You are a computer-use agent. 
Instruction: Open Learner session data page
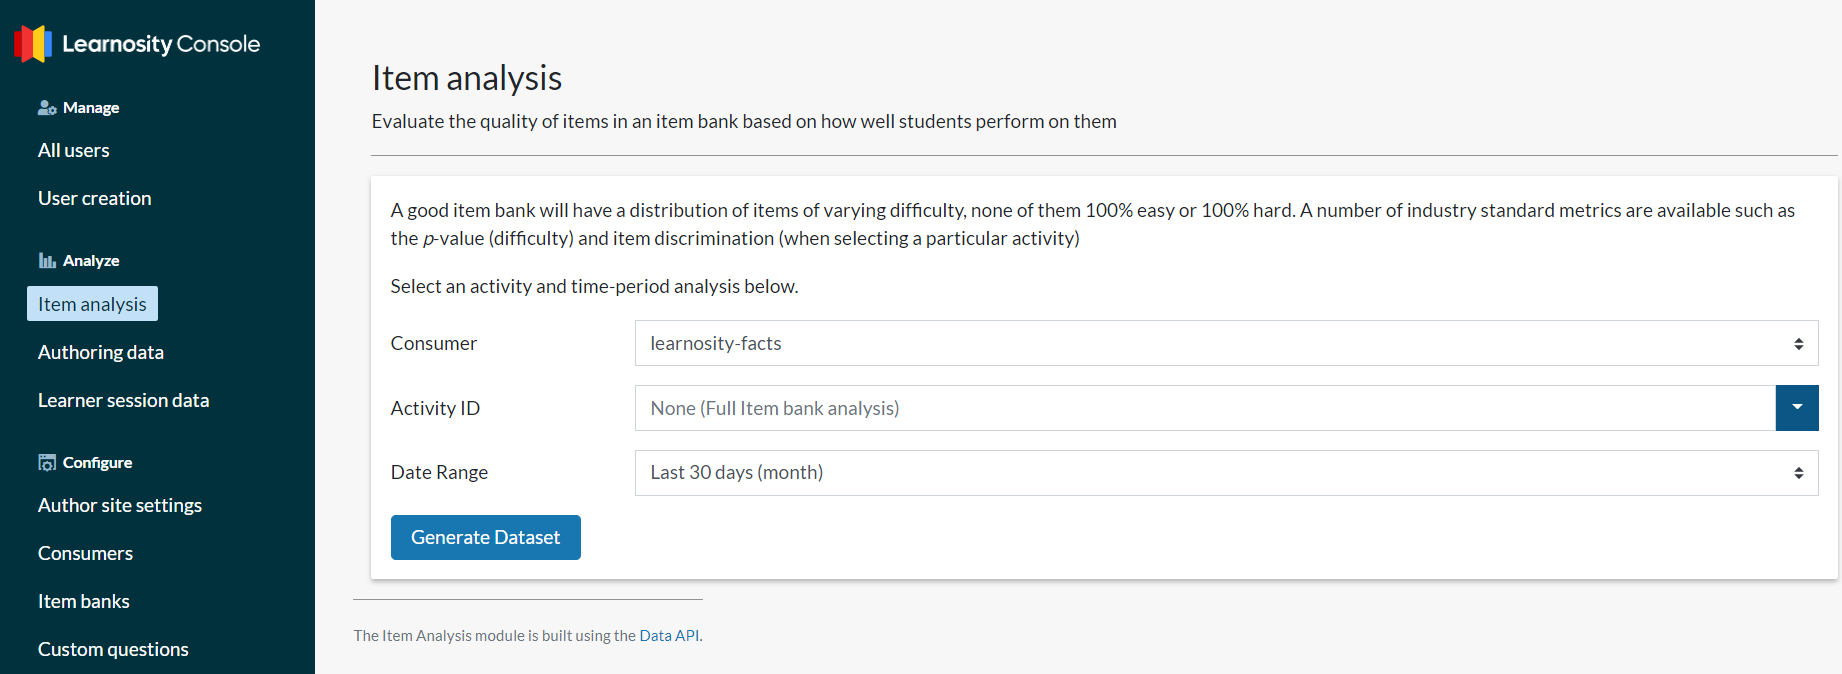[124, 400]
